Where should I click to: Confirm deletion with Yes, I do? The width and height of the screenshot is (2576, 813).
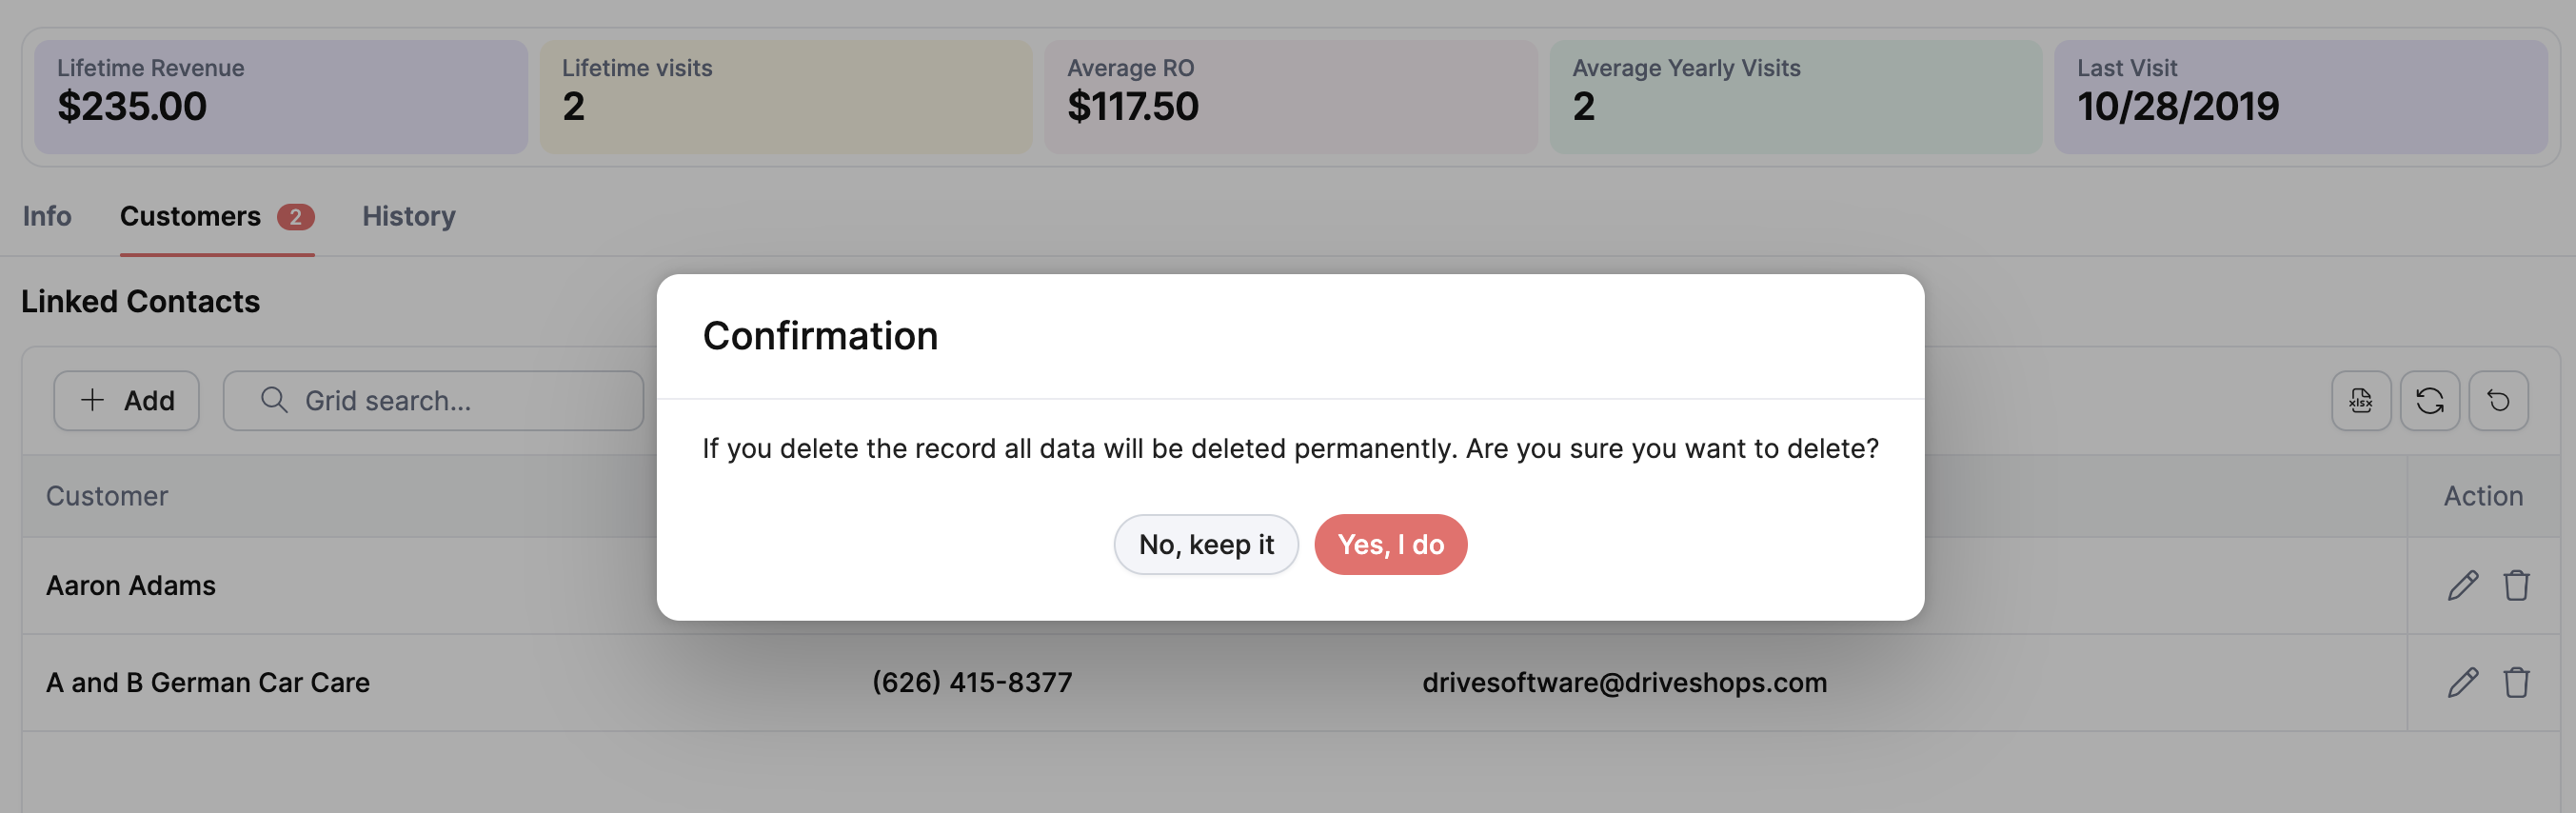click(1390, 544)
